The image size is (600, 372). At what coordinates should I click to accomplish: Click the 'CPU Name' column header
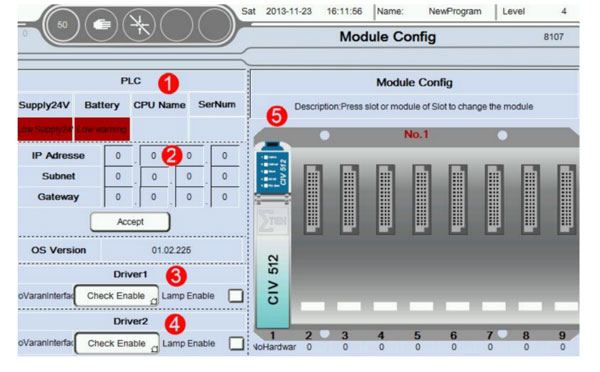pyautogui.click(x=159, y=105)
